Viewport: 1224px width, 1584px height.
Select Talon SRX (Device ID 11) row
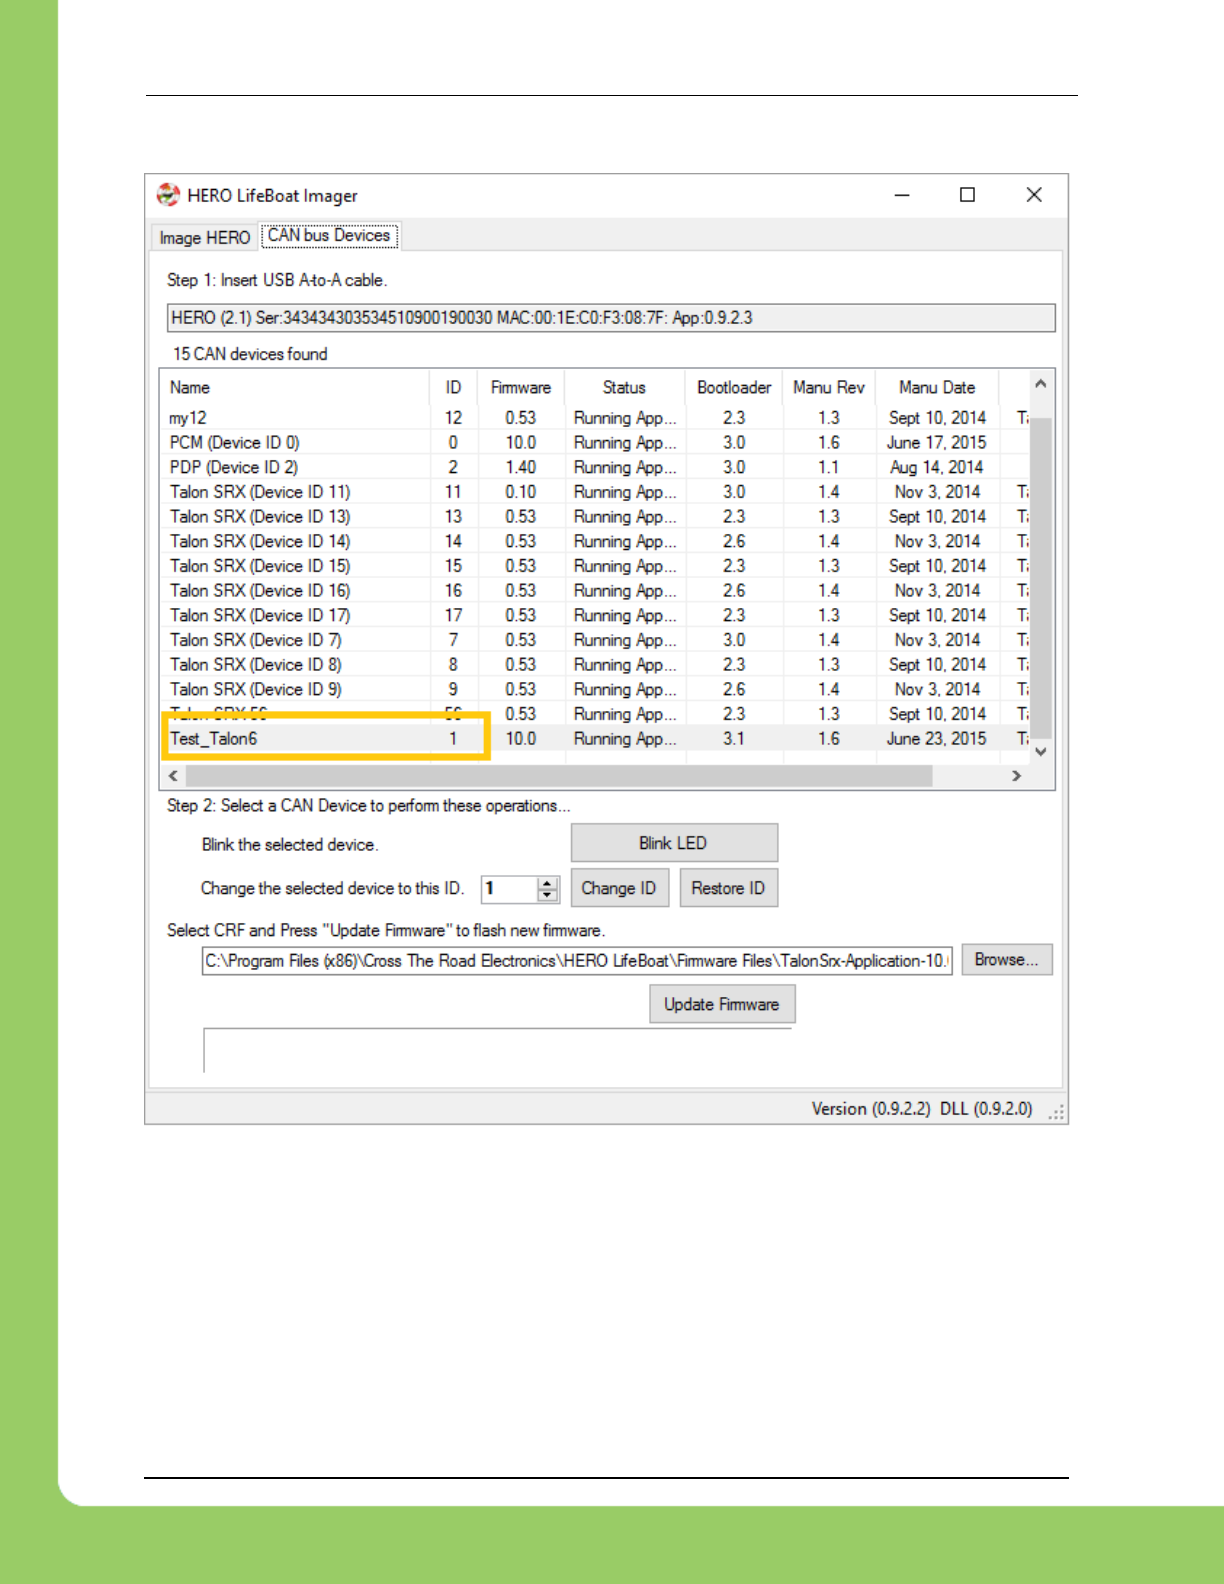[595, 492]
